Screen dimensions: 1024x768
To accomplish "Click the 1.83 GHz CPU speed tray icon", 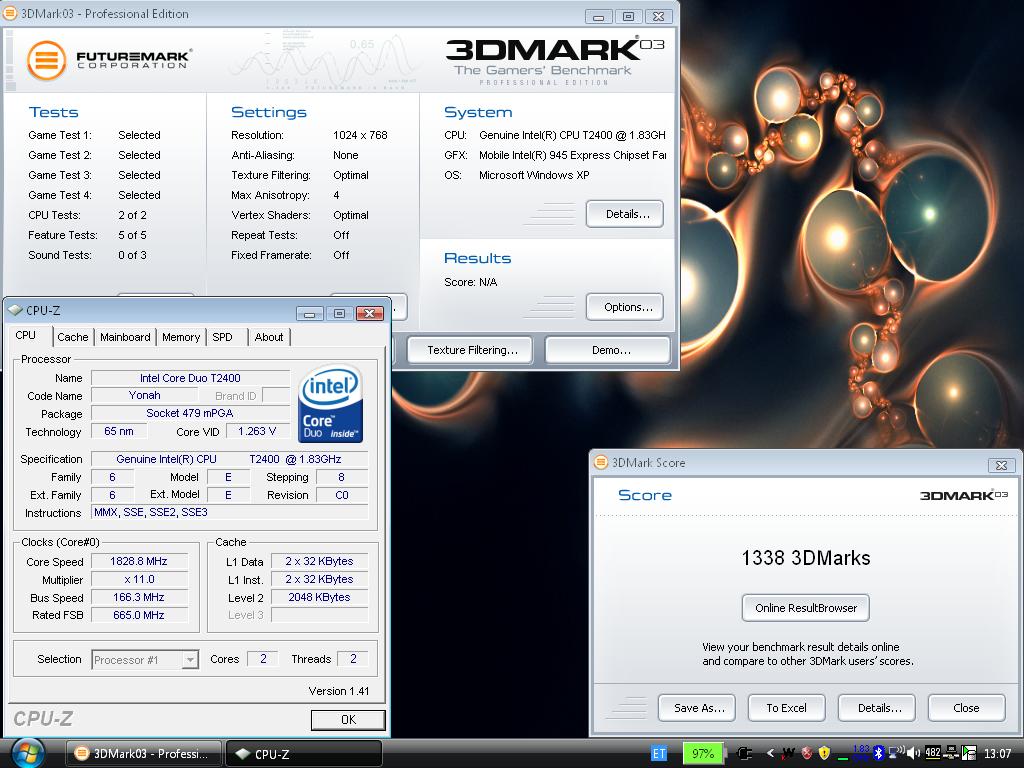I will pos(861,753).
